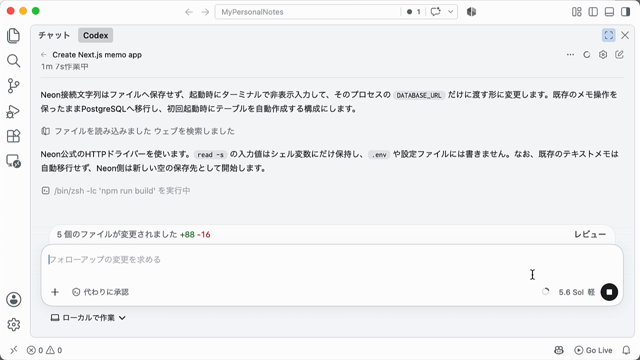
Task: Open Codex settings gear in the thread header
Action: [603, 54]
